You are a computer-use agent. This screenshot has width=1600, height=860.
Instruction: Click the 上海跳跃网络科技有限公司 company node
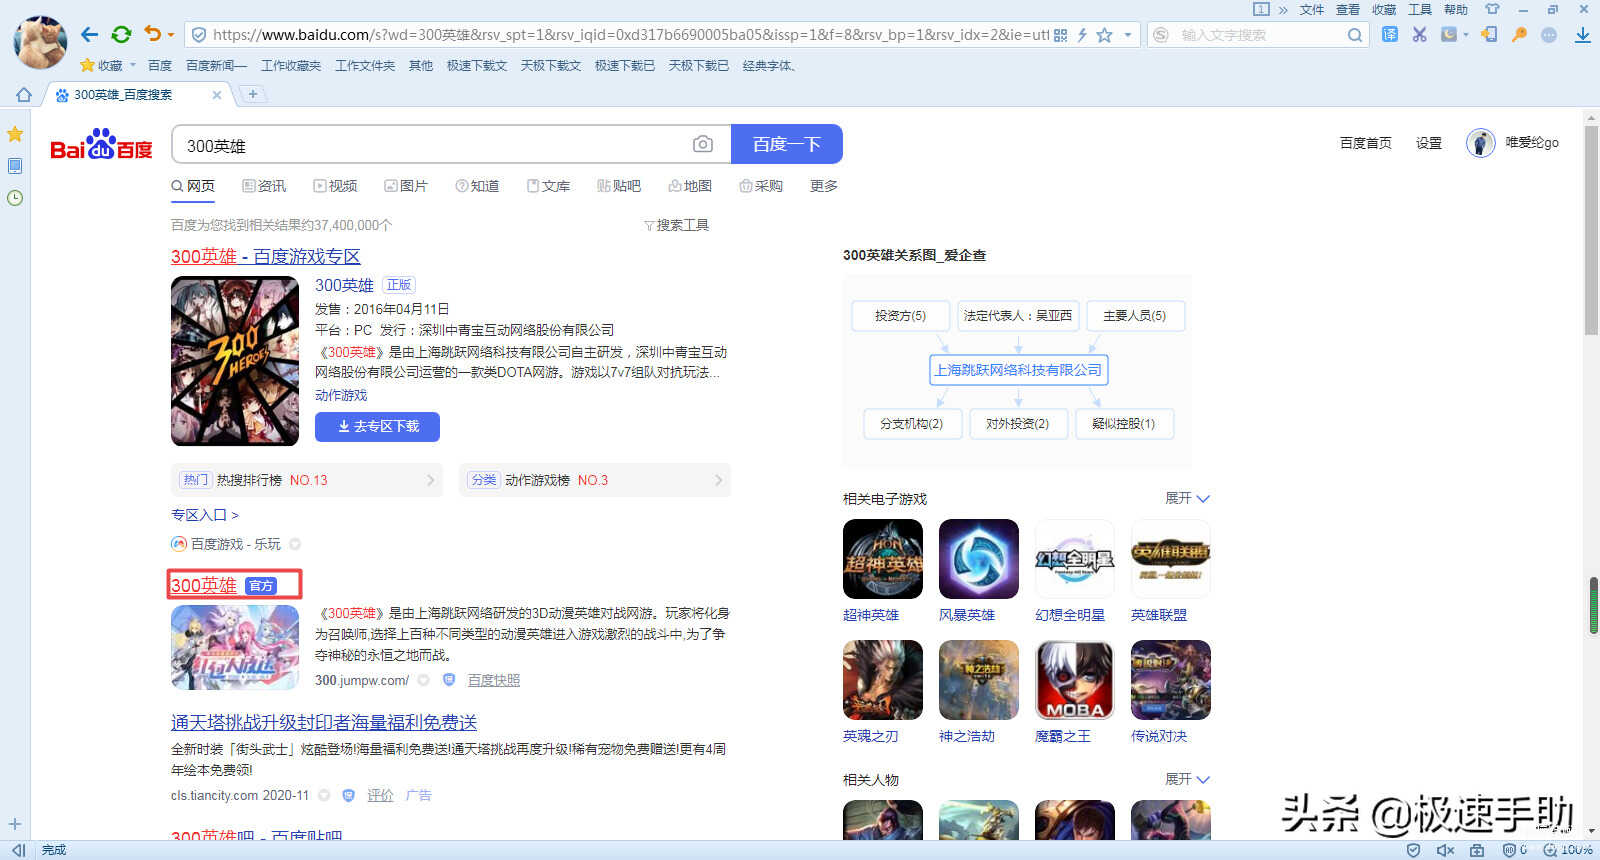[x=1018, y=370]
